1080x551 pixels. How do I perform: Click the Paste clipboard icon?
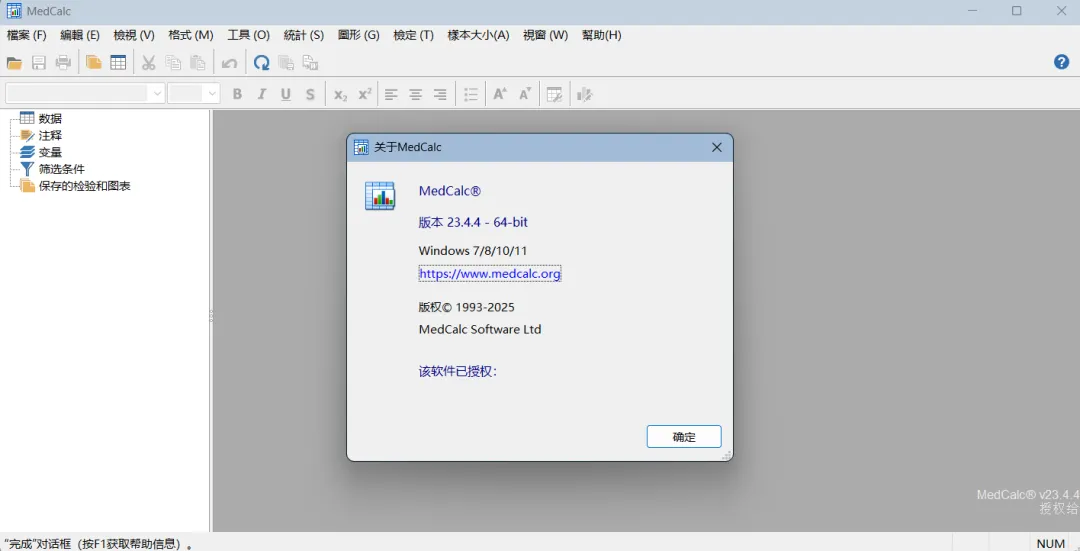(198, 63)
